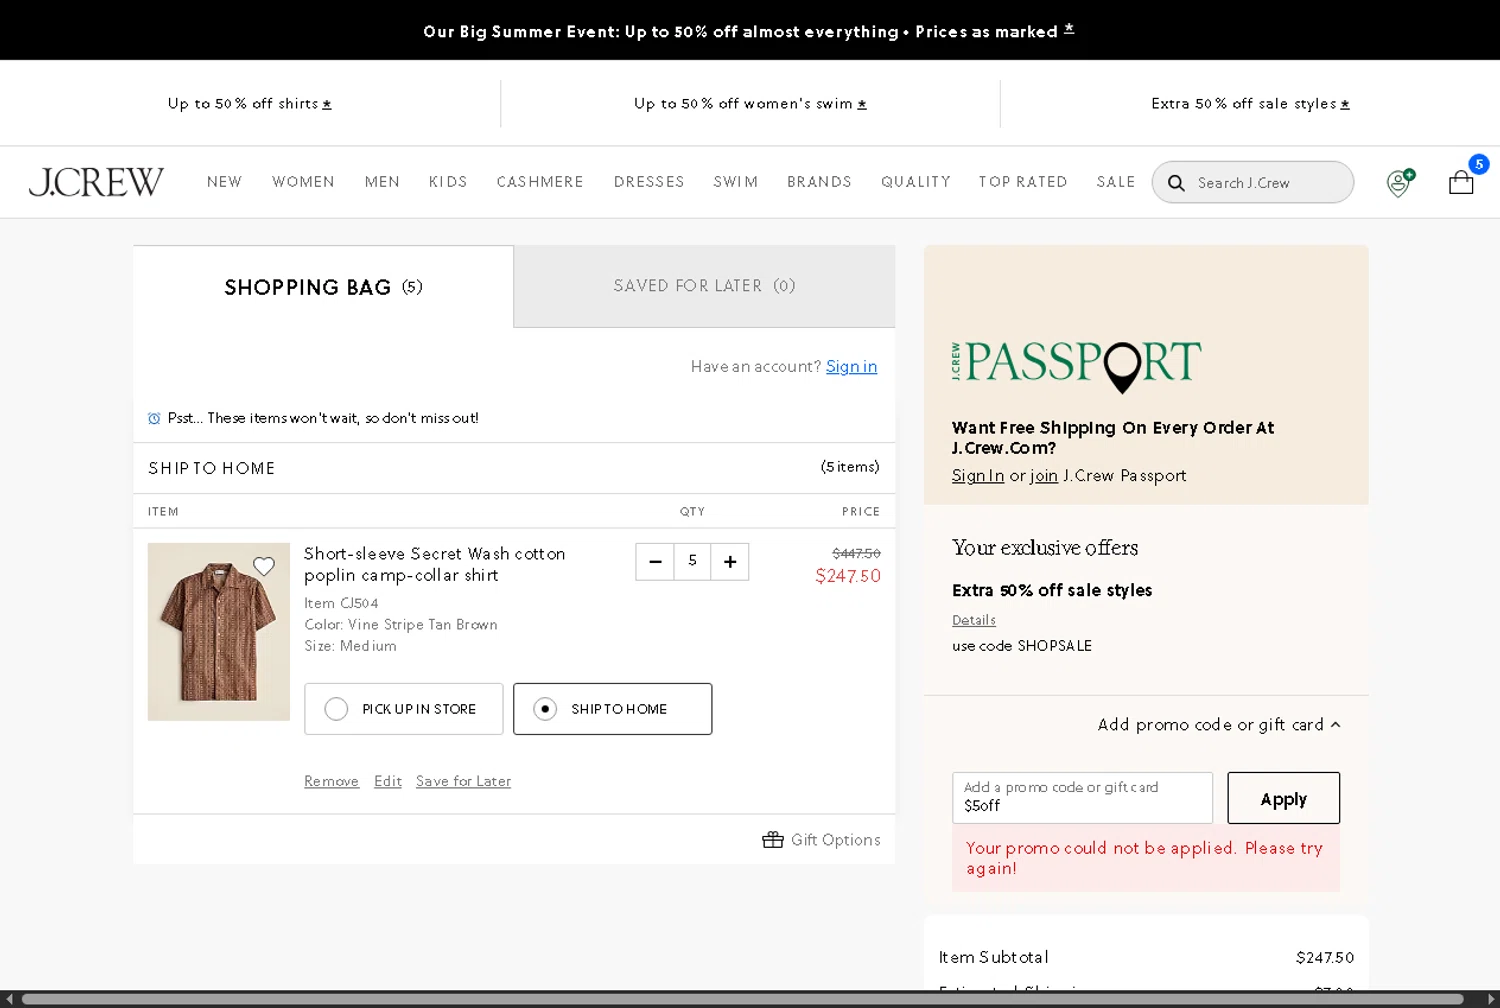Click the Big Summer Event banner
Screen dimensions: 1500x1008
(x=749, y=31)
